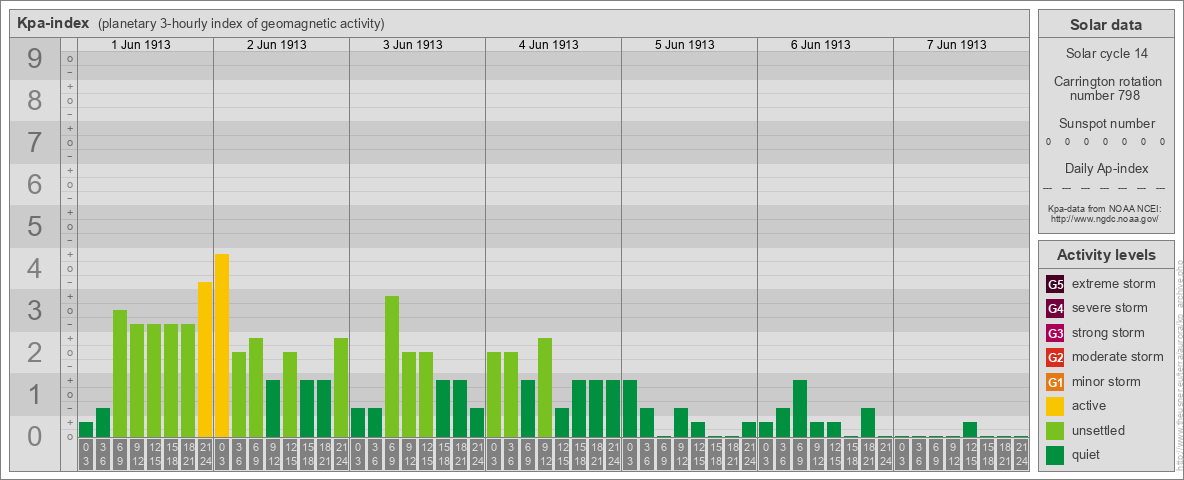Click the '6 Jun 1913' date header
1184x480 pixels.
coord(821,45)
